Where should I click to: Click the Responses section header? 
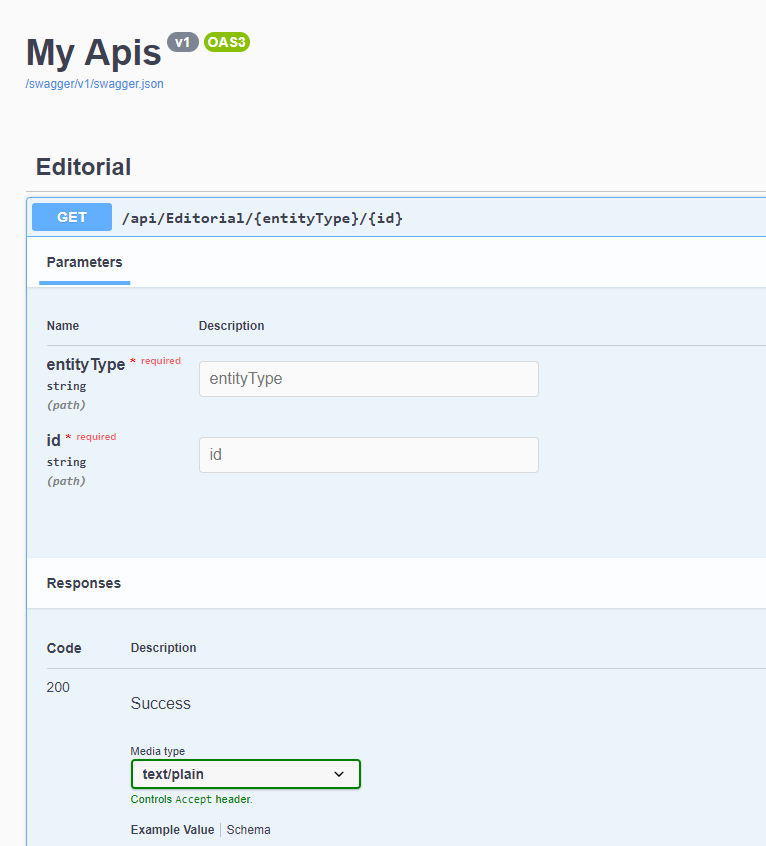click(x=84, y=582)
